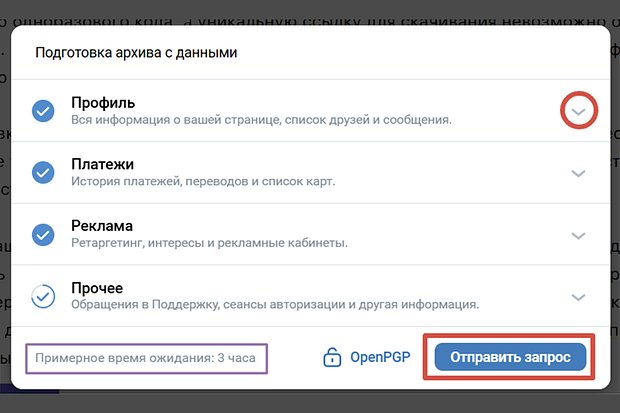Click the История платежей description text
This screenshot has height=413, width=620.
coord(203,181)
